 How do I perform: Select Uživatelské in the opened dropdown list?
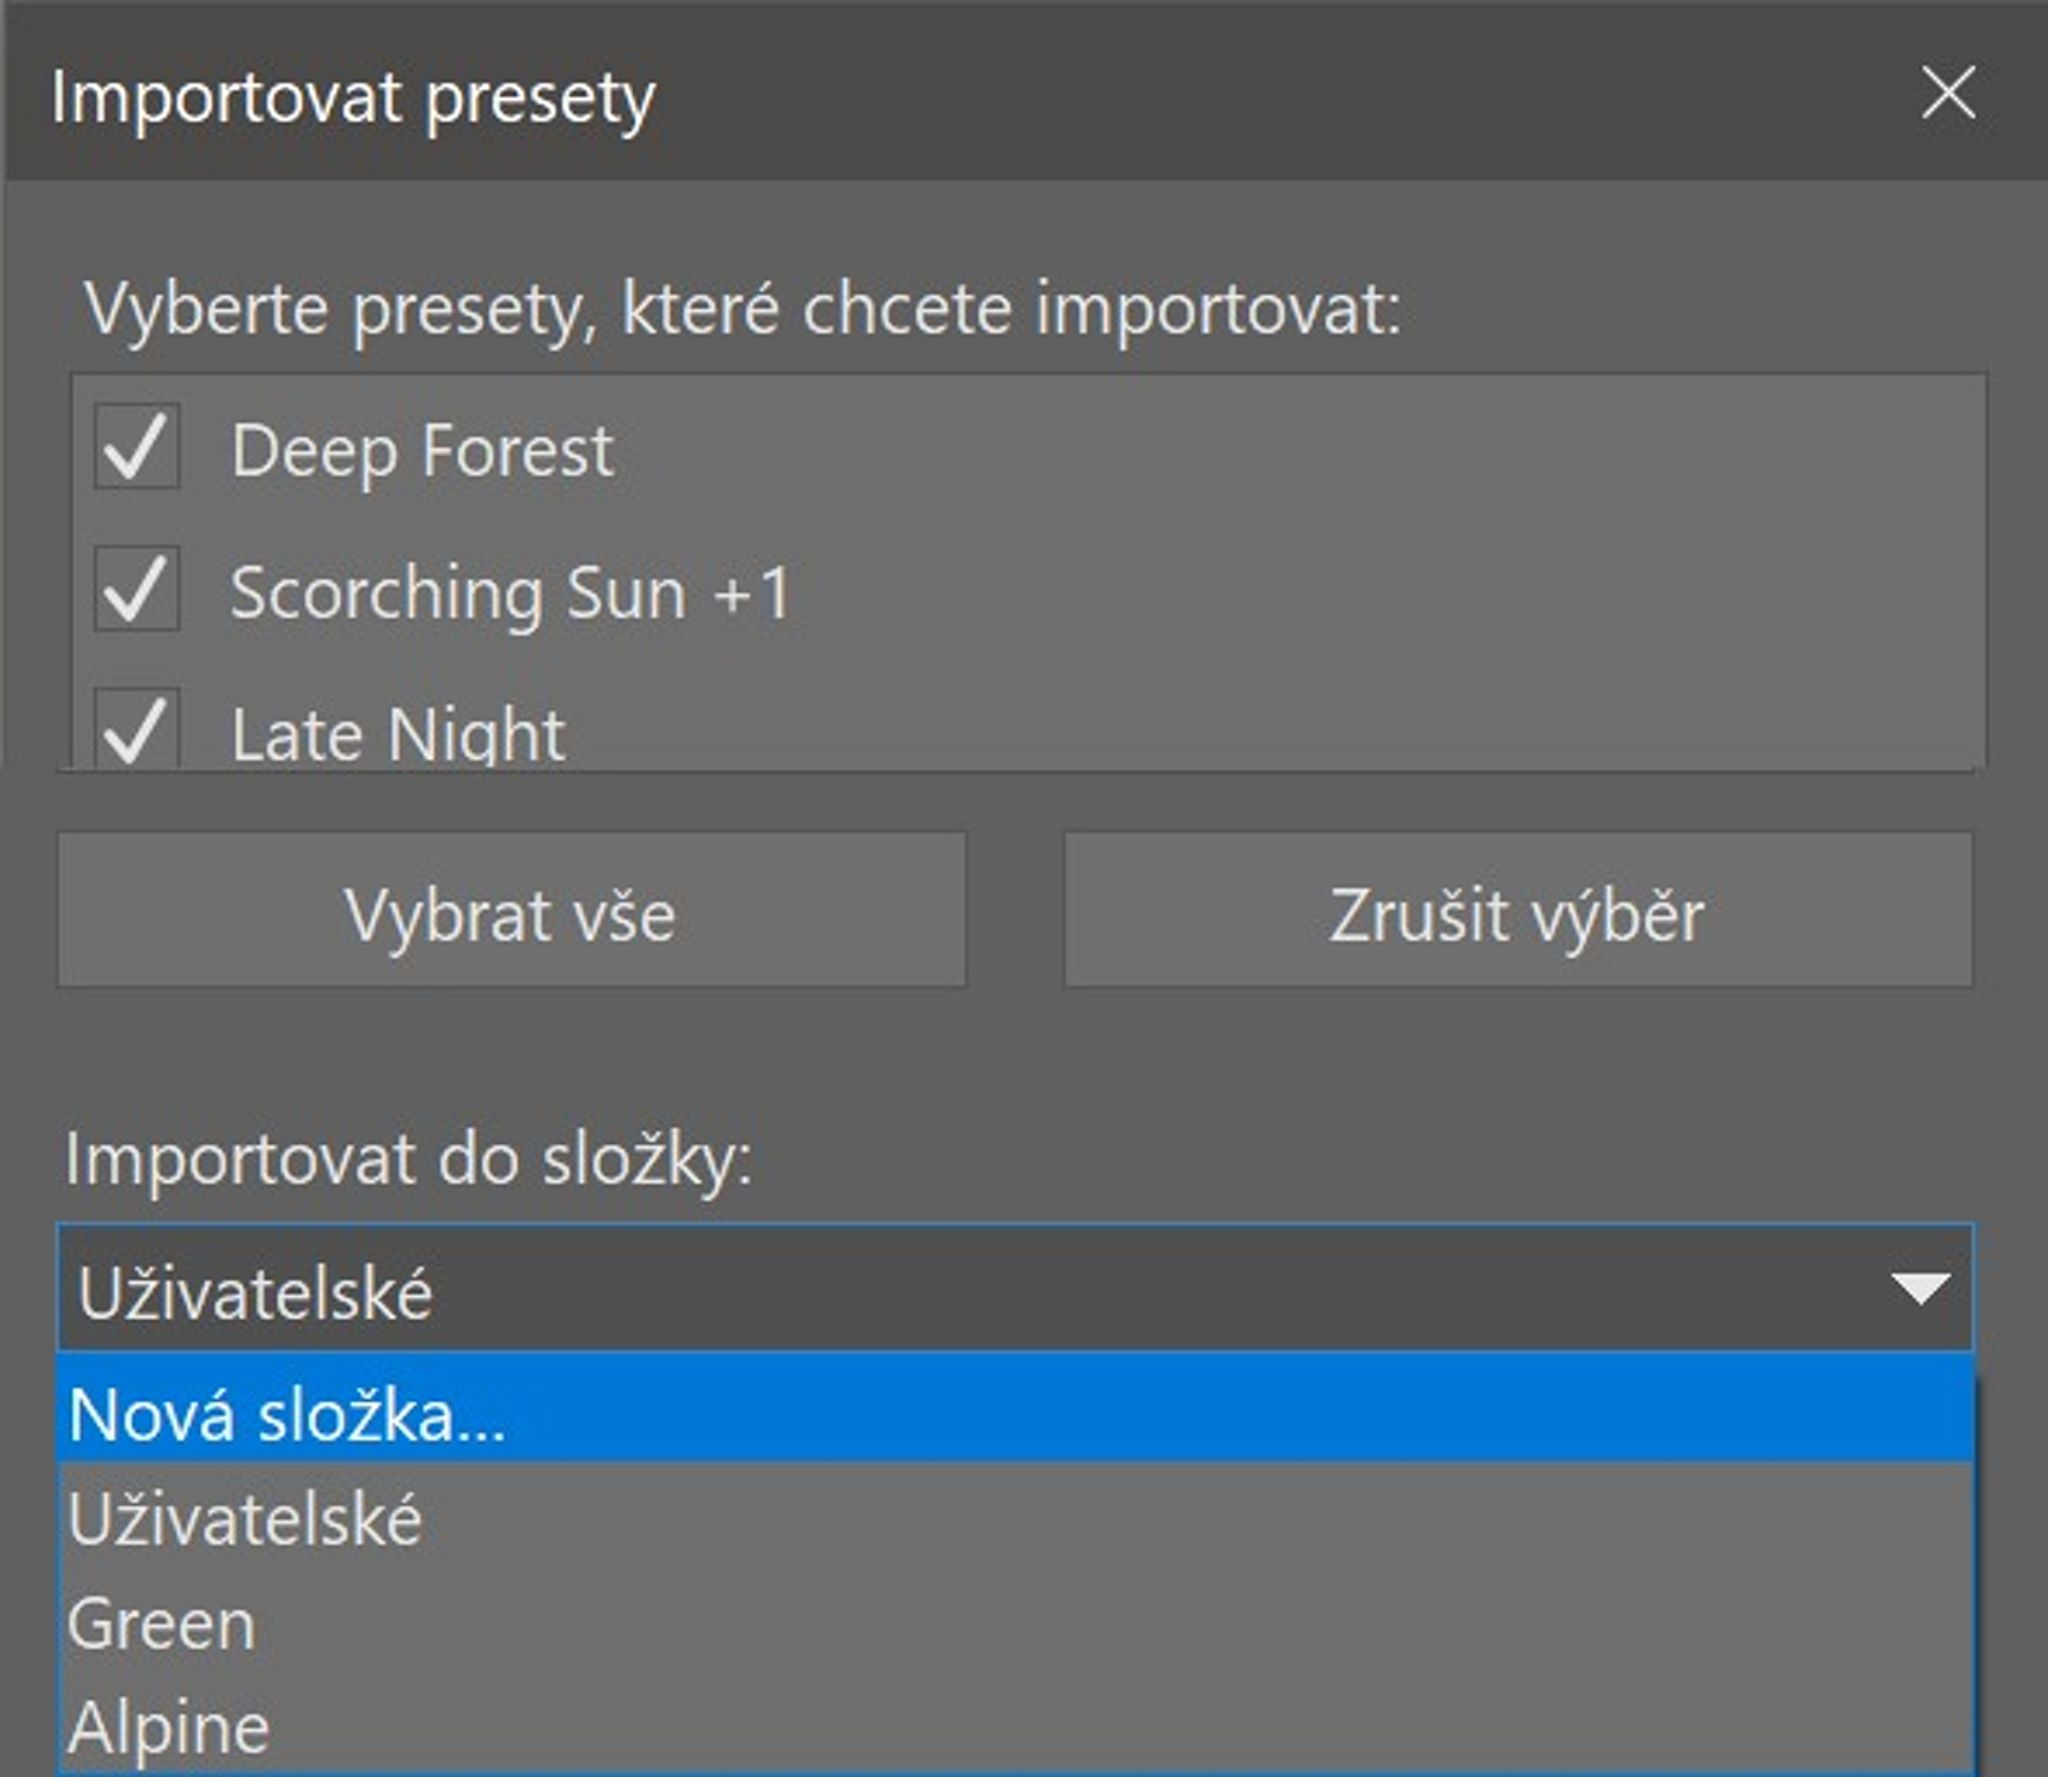pos(1015,1518)
